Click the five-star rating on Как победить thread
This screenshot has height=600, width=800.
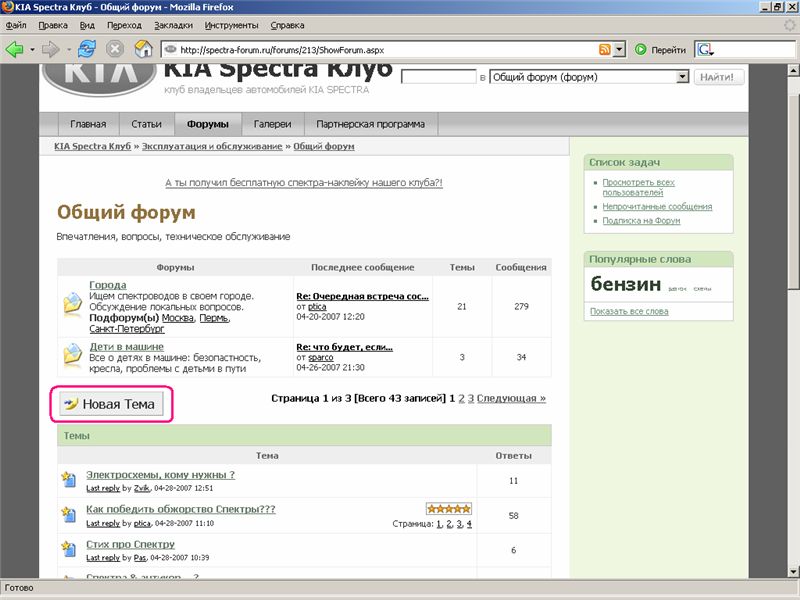pos(448,508)
